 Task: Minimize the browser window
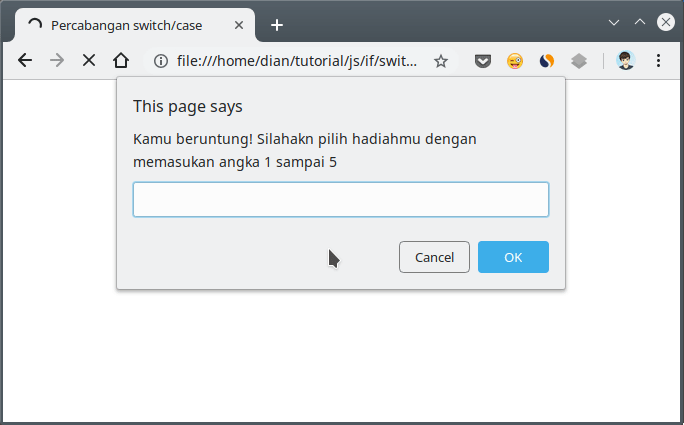[x=614, y=21]
